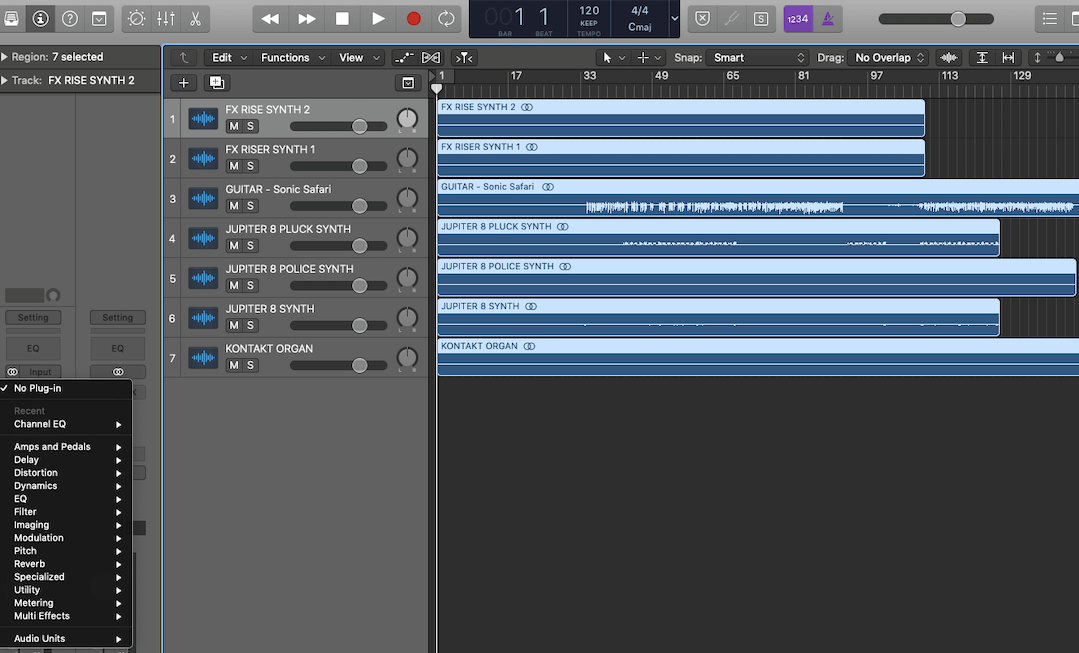
Task: Click the channel strip Input button
Action: [40, 372]
